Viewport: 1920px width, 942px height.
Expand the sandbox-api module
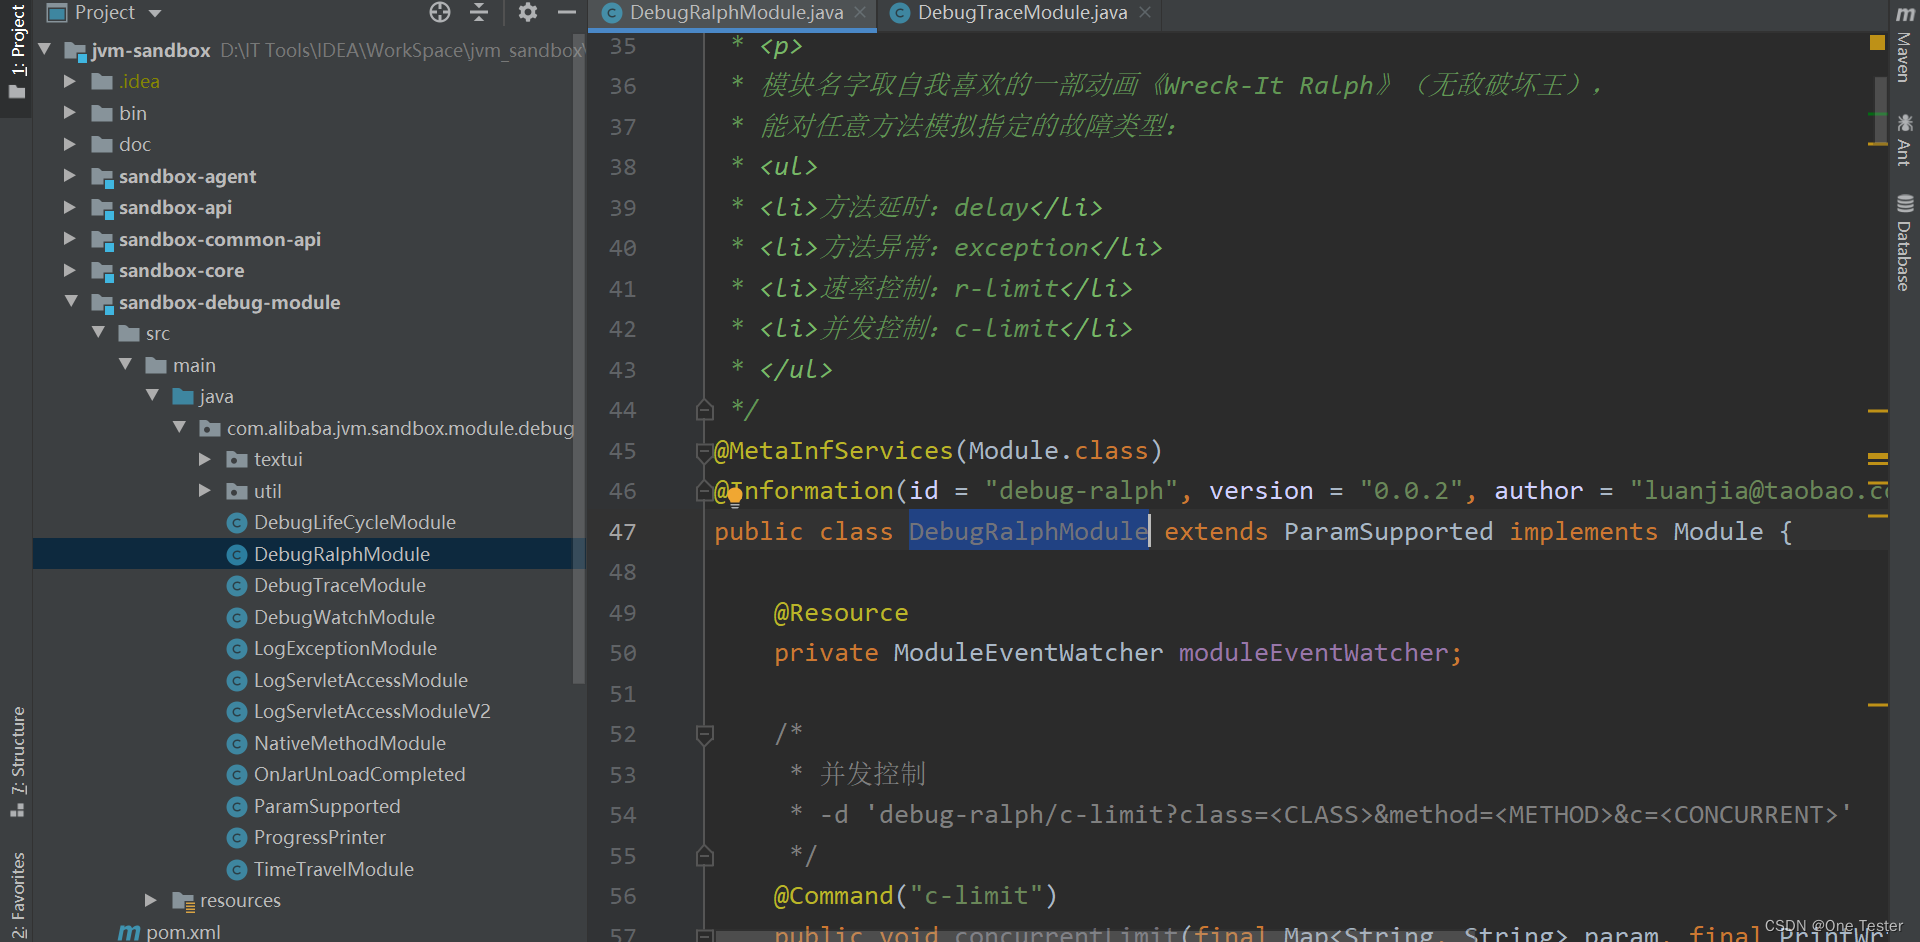pyautogui.click(x=70, y=207)
